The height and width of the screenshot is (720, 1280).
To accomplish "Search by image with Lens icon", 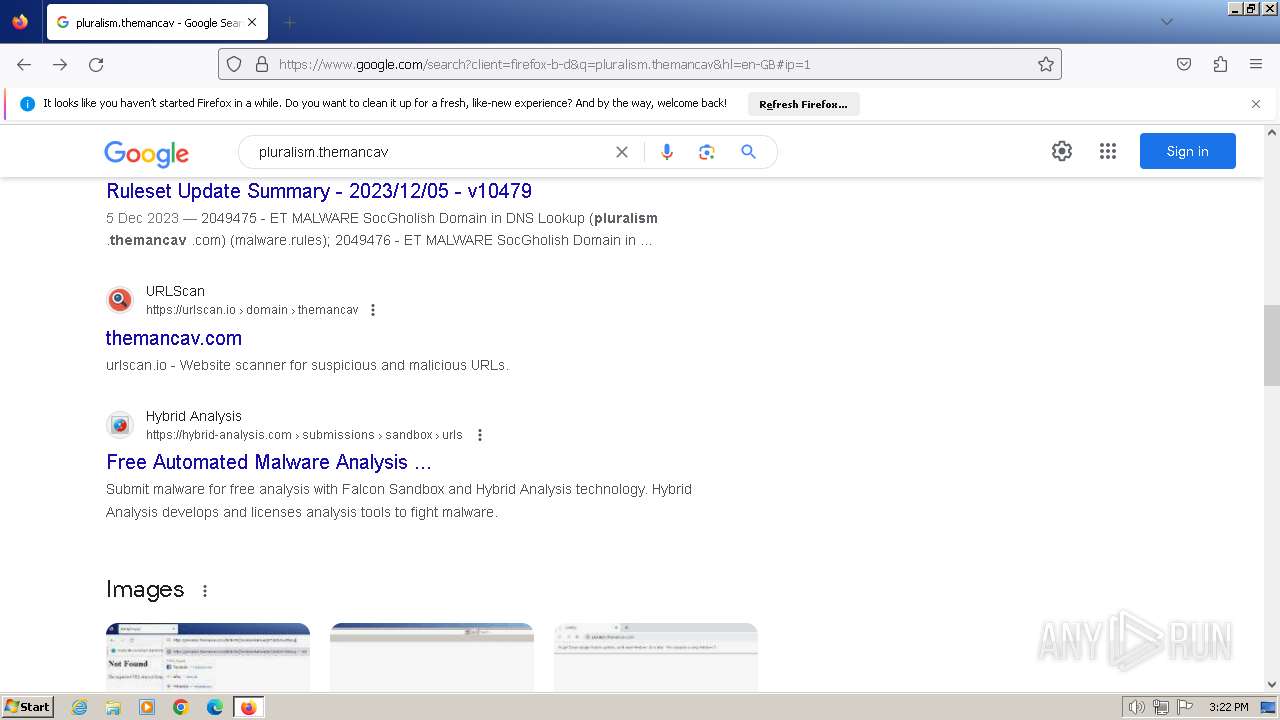I will coord(707,152).
